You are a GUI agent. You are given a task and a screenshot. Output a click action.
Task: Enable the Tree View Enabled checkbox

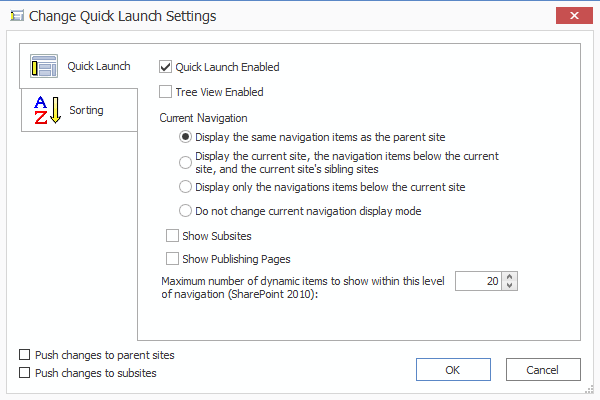tap(166, 92)
